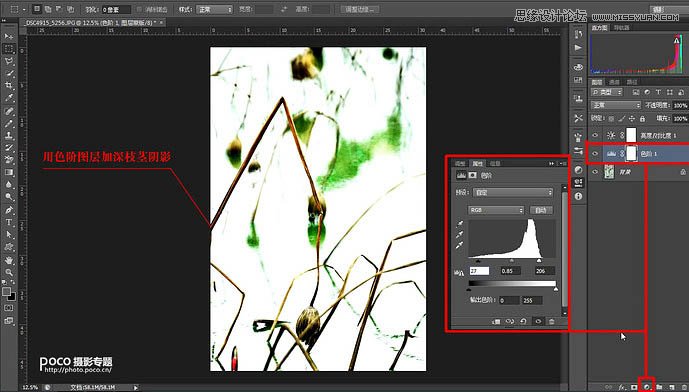Hide the Brightness/Contrast 1 layer

(x=595, y=135)
